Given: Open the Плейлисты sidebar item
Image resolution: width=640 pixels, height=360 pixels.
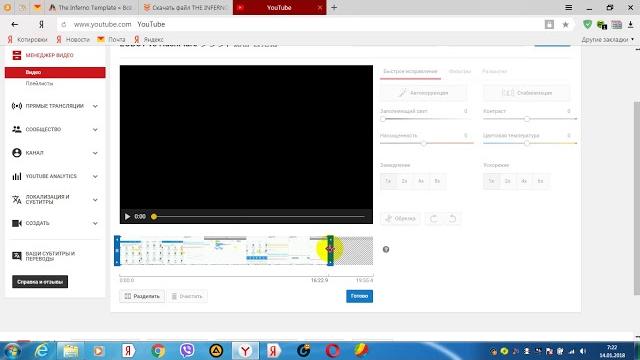Looking at the screenshot, I should (x=40, y=83).
